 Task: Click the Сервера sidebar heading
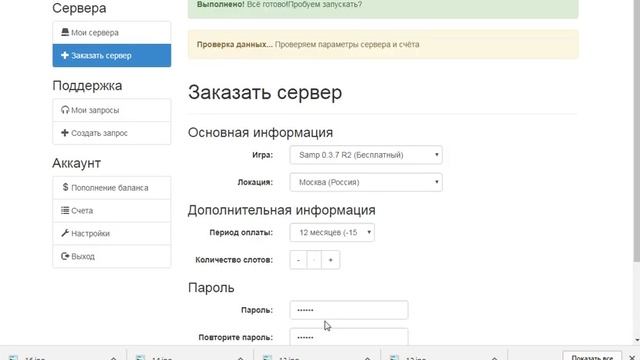[x=79, y=8]
